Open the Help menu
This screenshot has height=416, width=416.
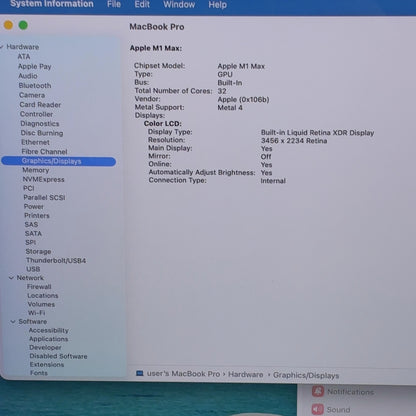click(x=218, y=5)
